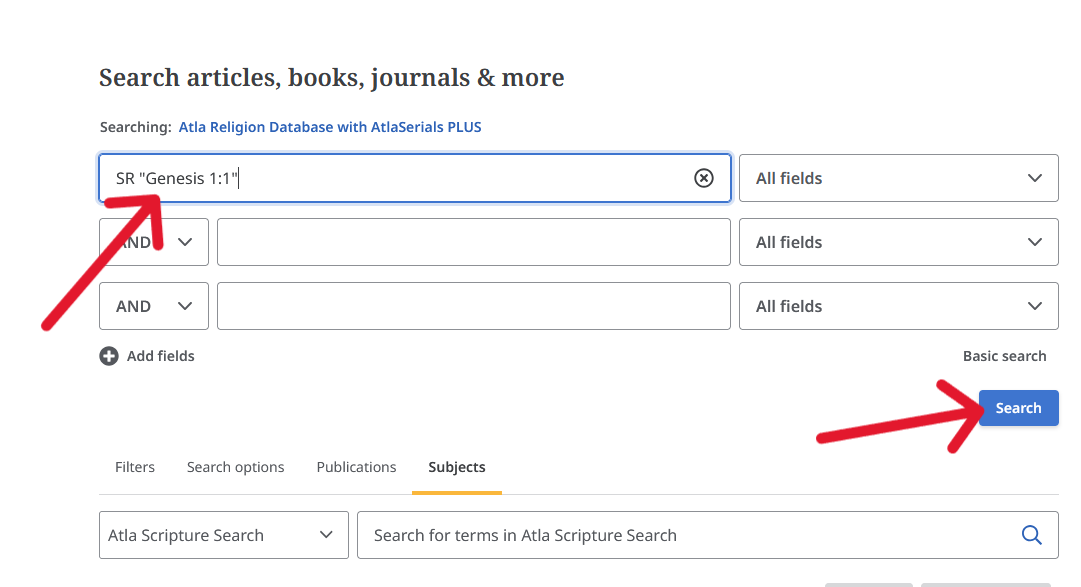
Task: Expand the second row boolean operator dropdown
Action: click(154, 242)
